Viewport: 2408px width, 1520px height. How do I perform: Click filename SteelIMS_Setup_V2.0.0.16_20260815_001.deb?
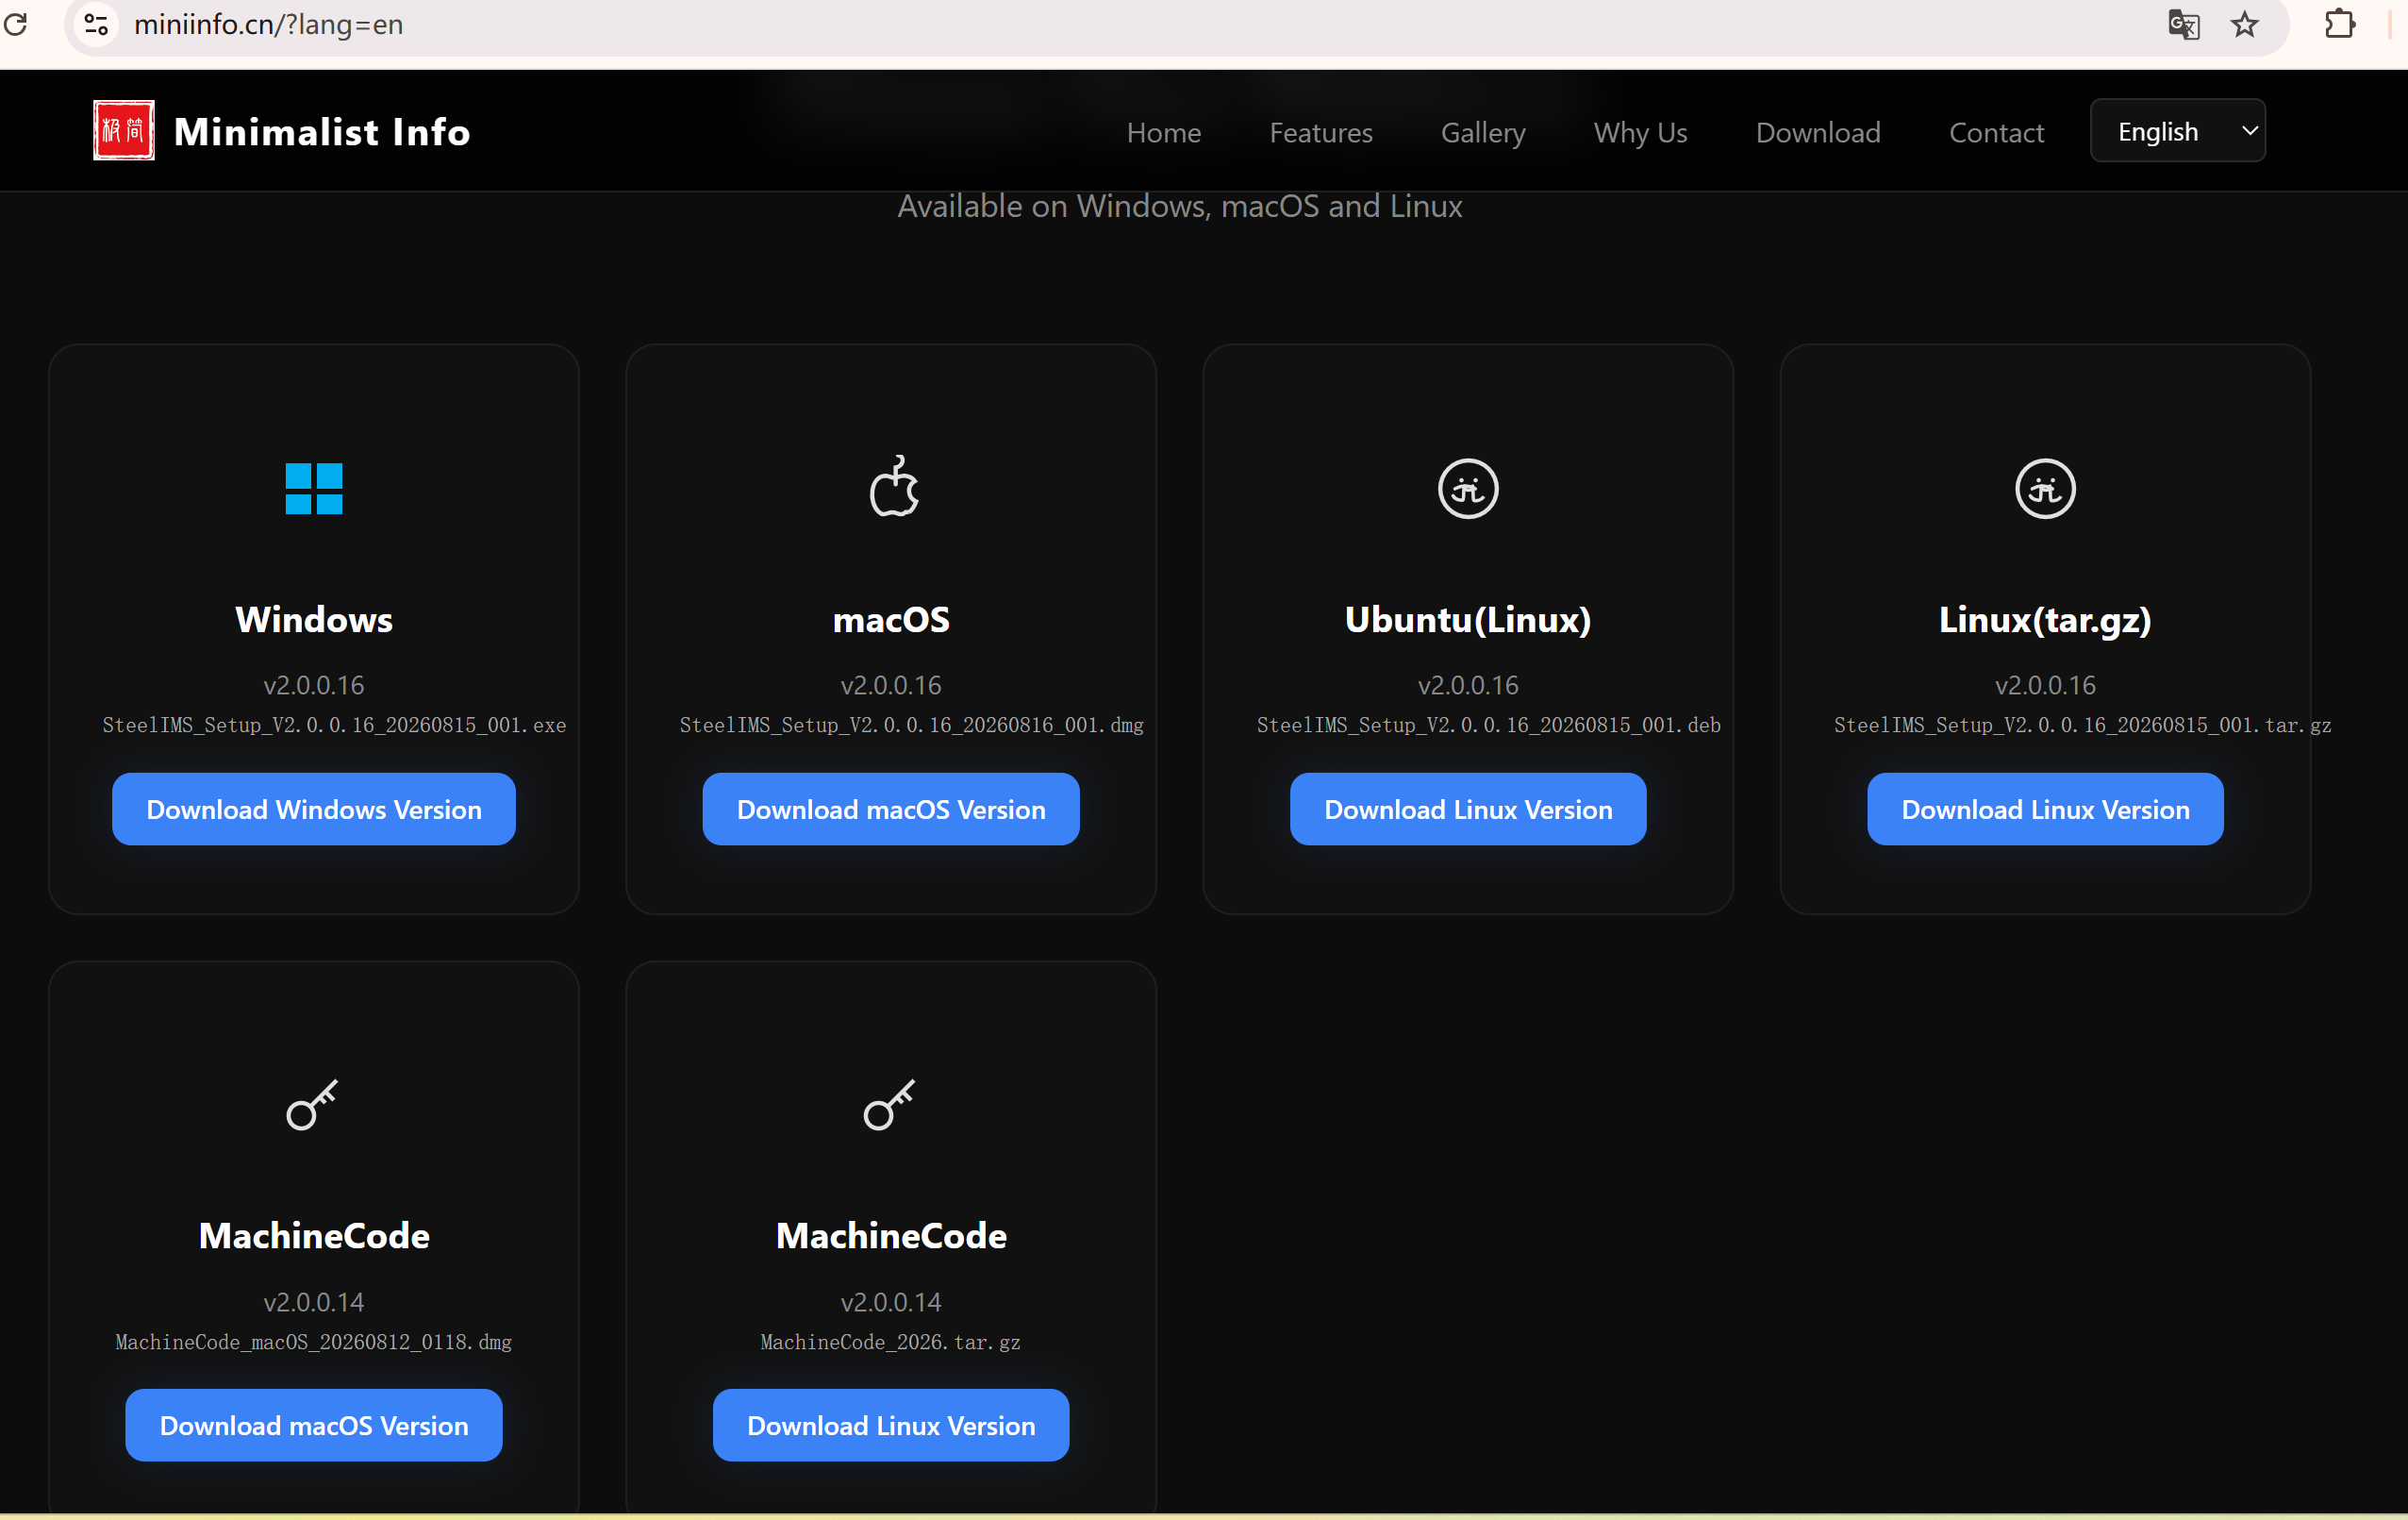coord(1488,725)
